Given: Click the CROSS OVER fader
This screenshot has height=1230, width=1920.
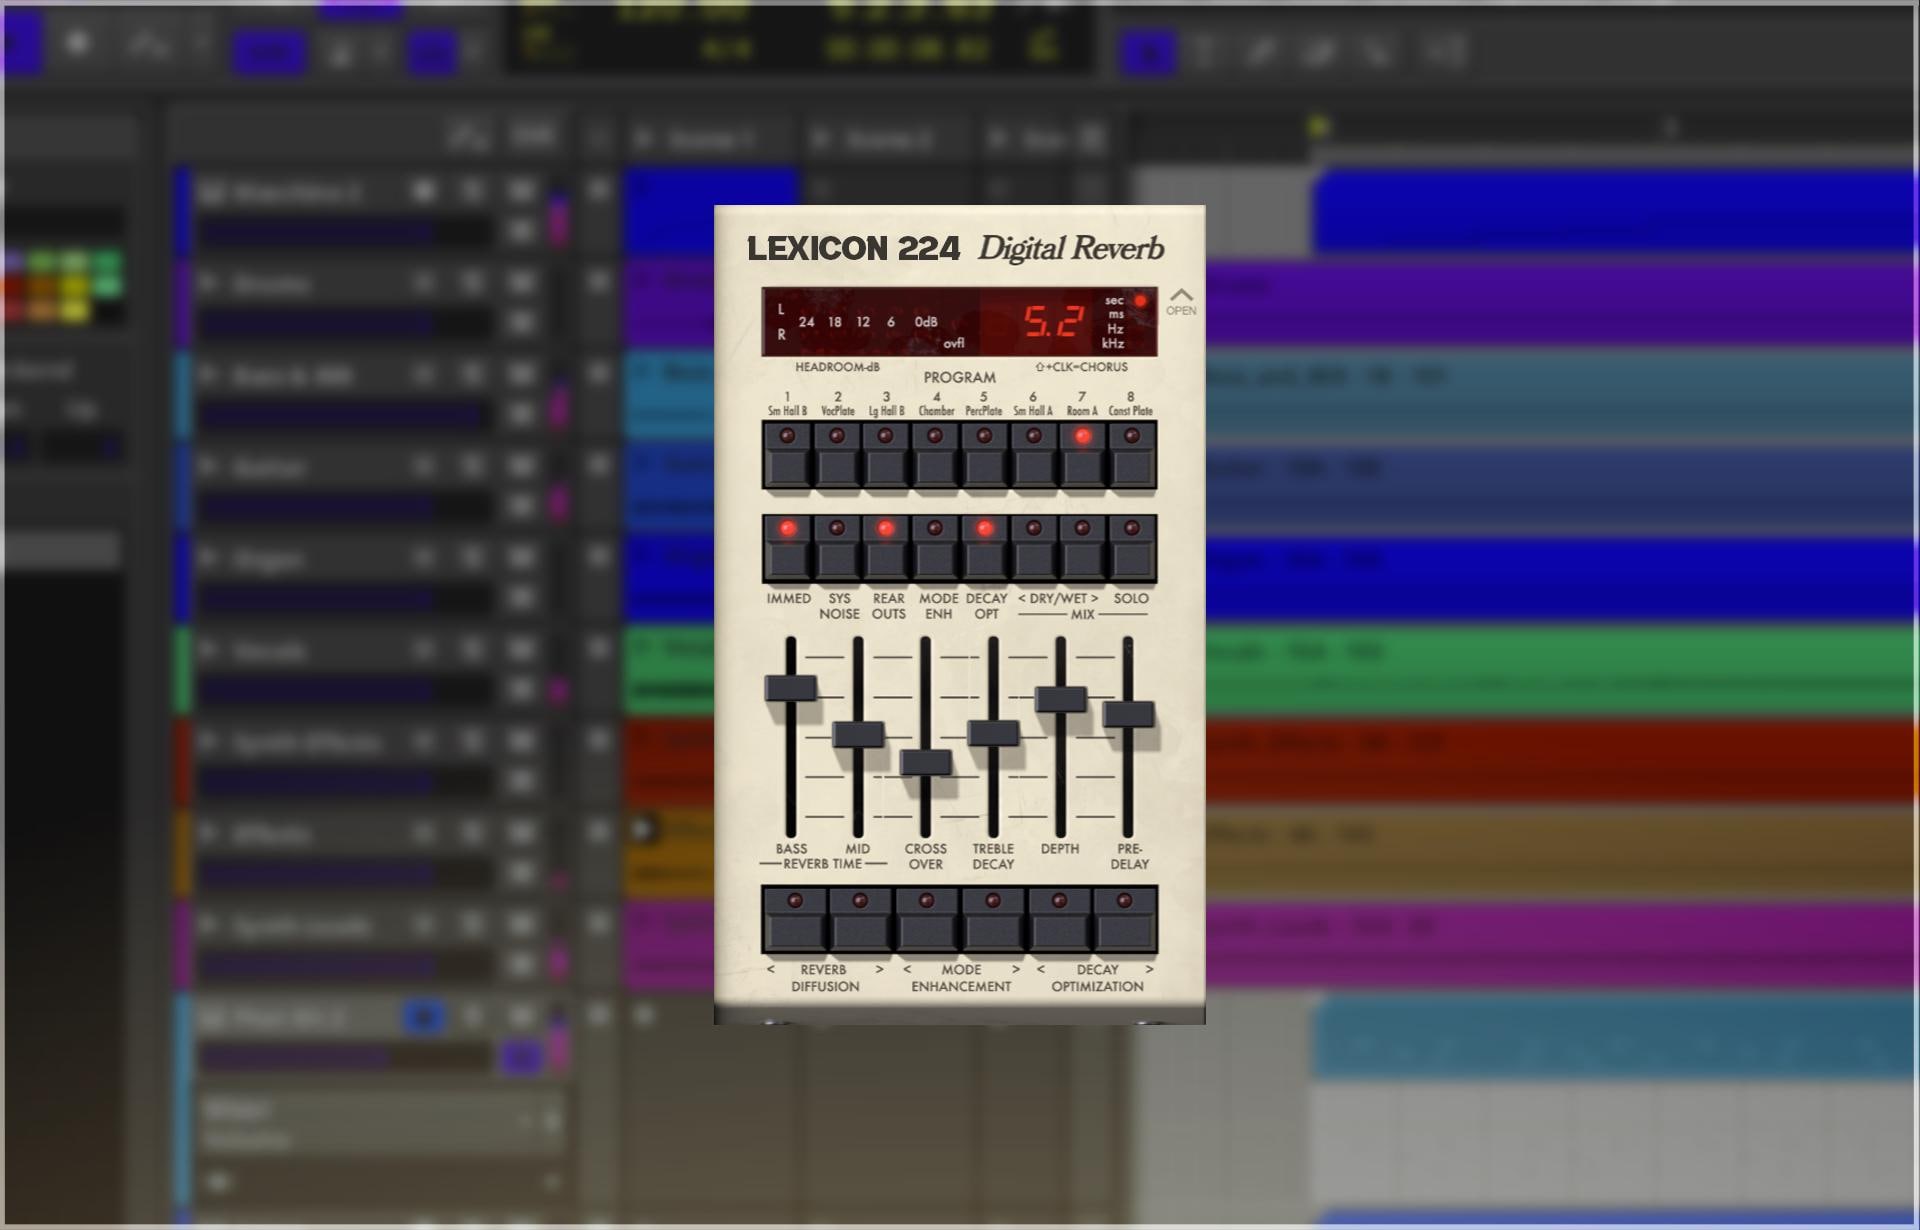Looking at the screenshot, I should [926, 762].
